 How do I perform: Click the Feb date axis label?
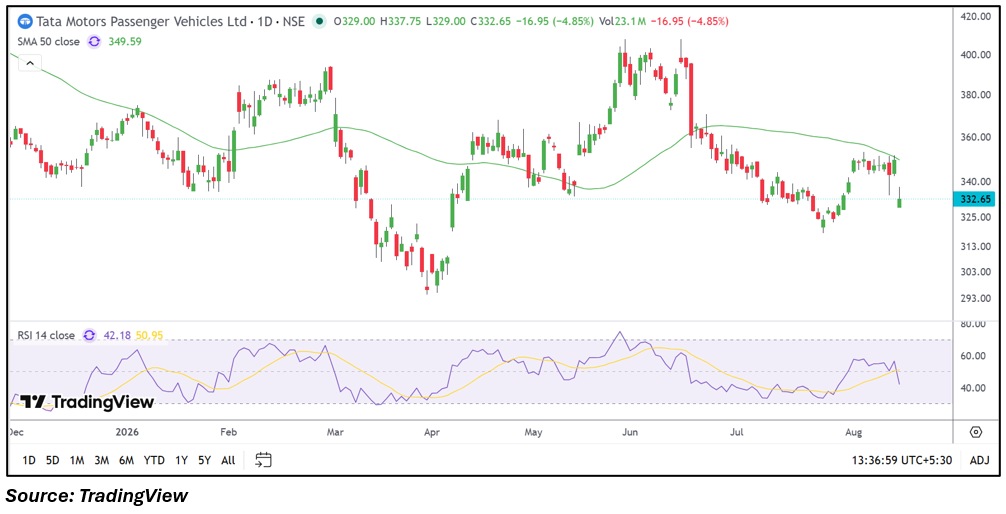pyautogui.click(x=228, y=431)
